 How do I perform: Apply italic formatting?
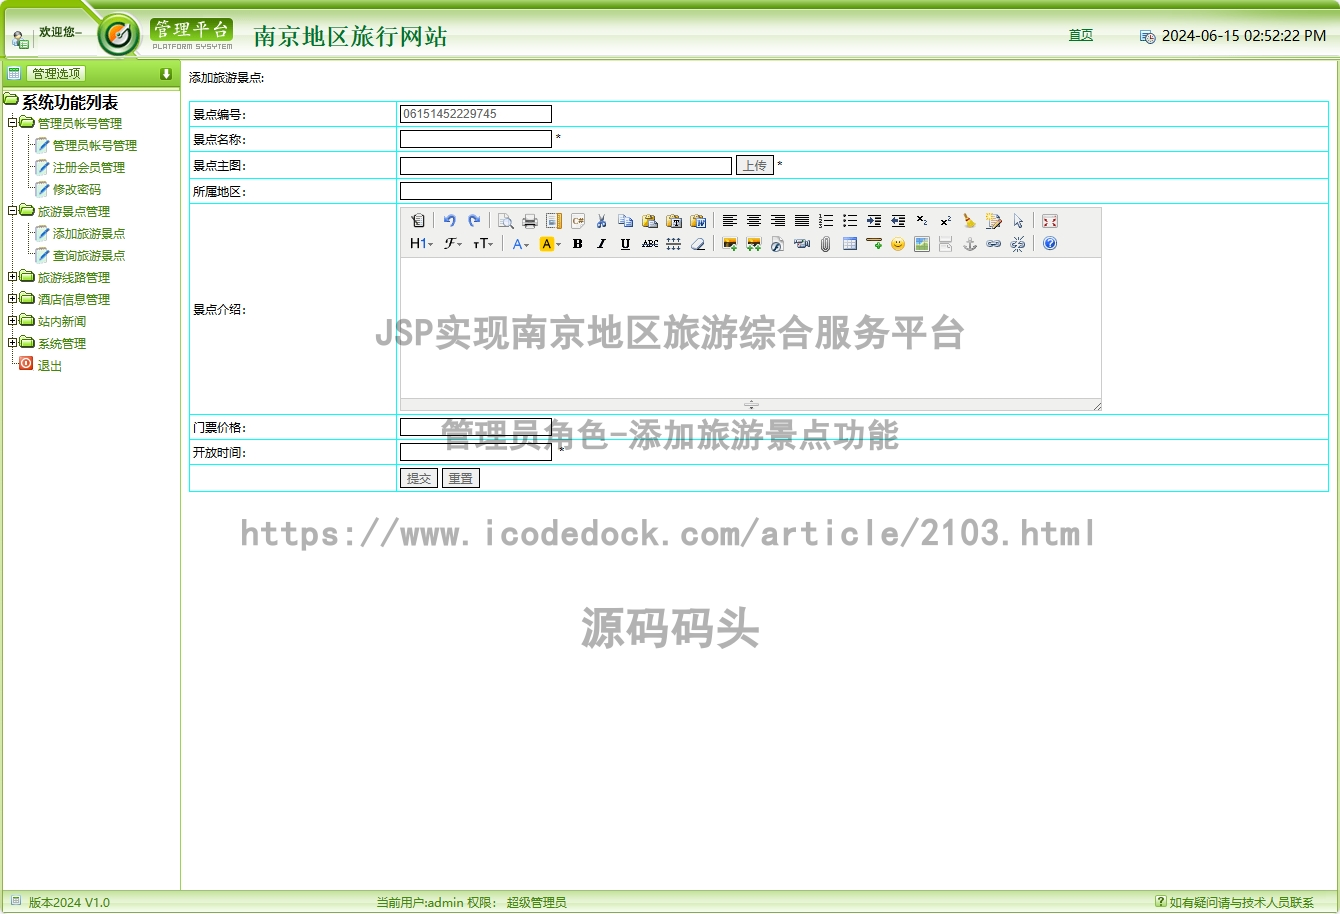click(x=602, y=244)
